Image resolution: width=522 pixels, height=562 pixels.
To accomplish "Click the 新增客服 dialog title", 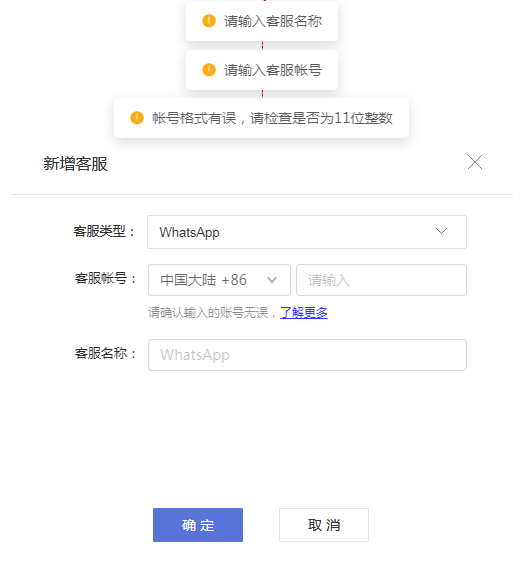I will click(76, 163).
